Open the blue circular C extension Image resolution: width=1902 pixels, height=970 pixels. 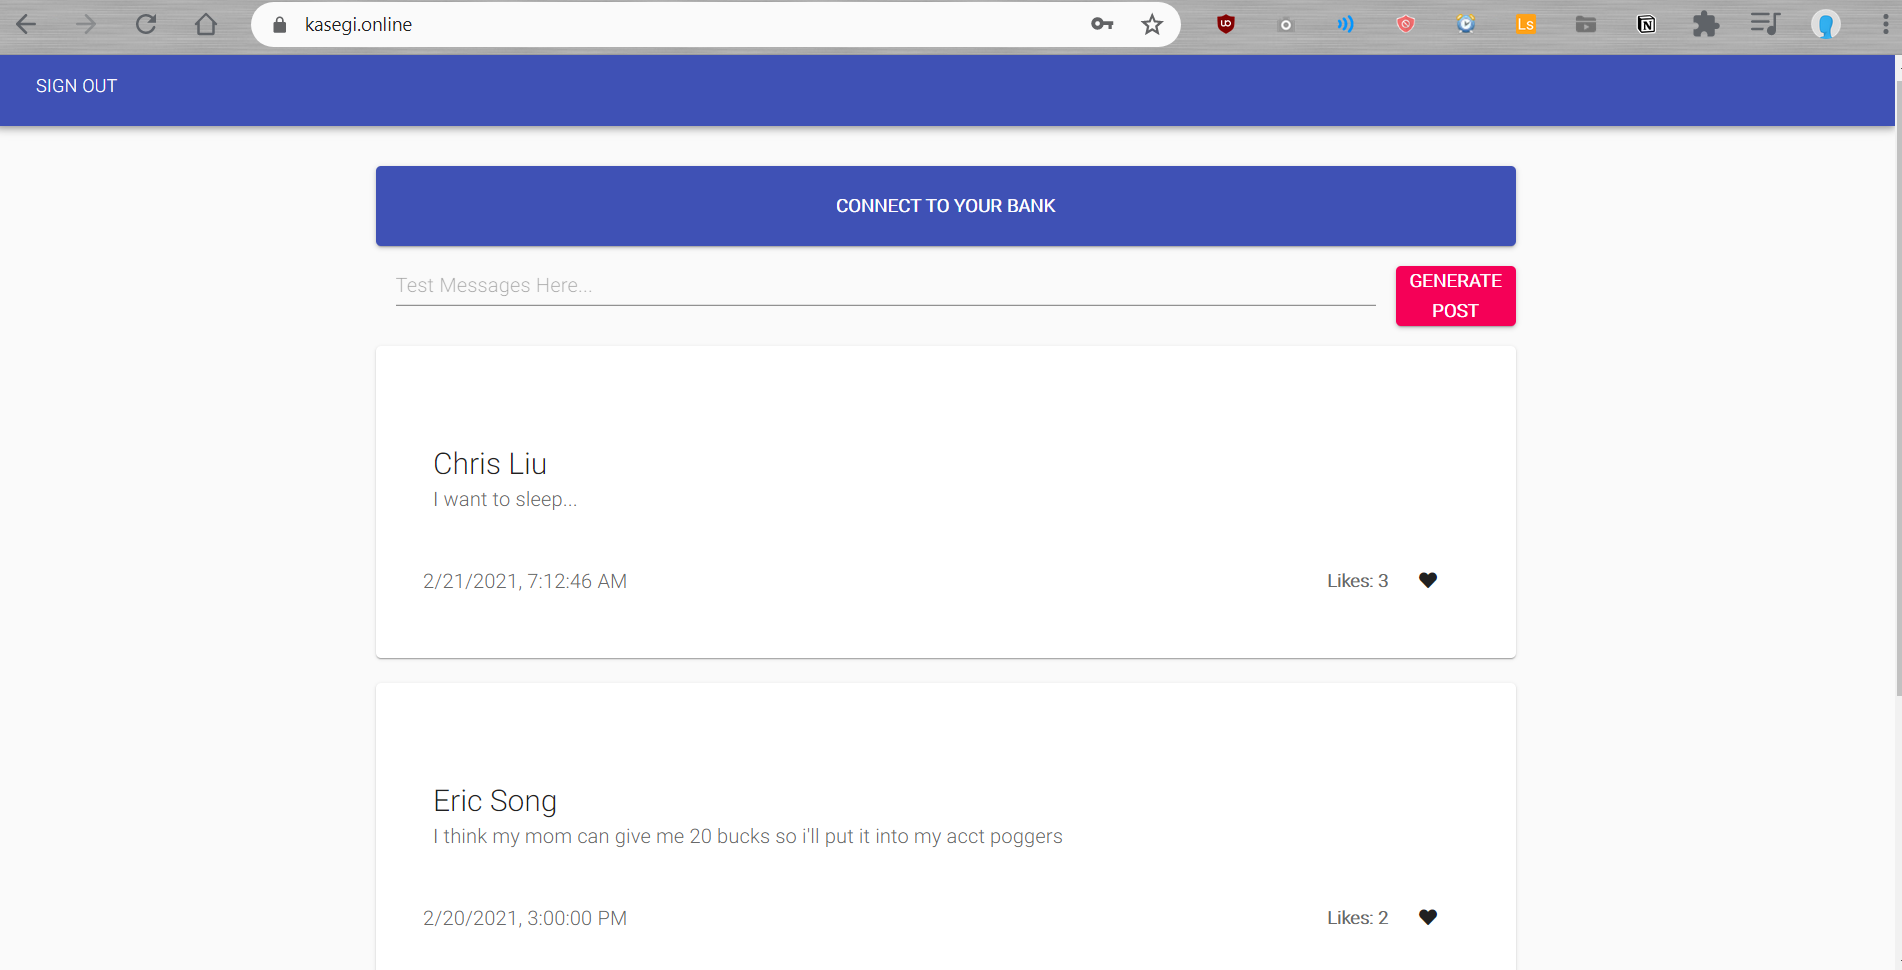click(1466, 24)
